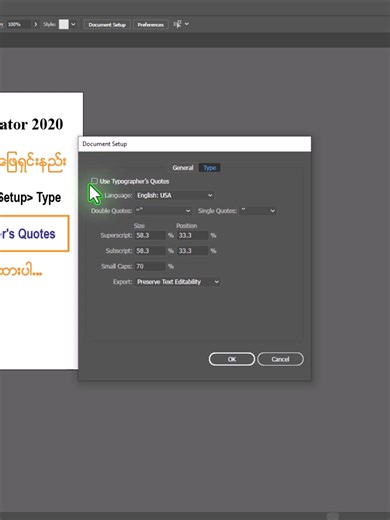Open the Double Quotes dropdown
This screenshot has height=520, width=390.
pos(163,211)
